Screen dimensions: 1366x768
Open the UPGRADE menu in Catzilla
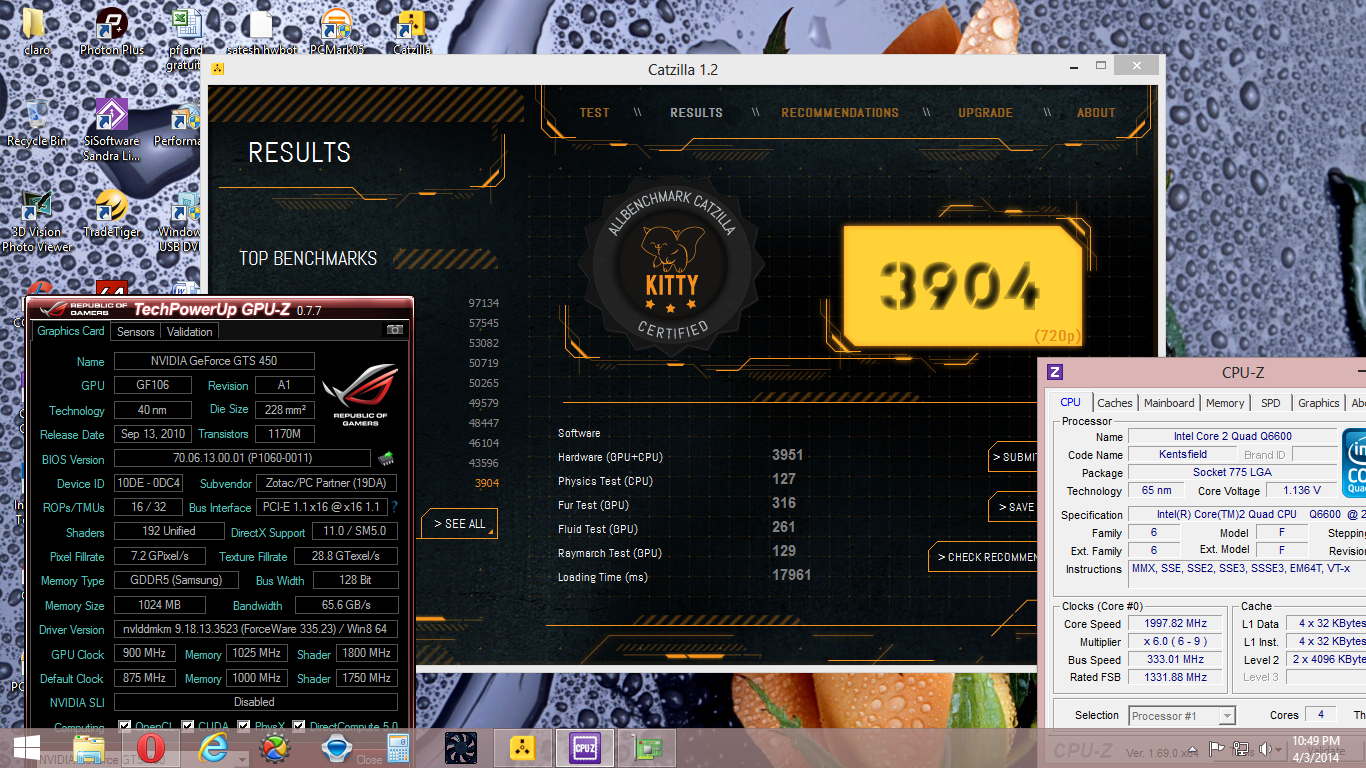click(x=985, y=113)
